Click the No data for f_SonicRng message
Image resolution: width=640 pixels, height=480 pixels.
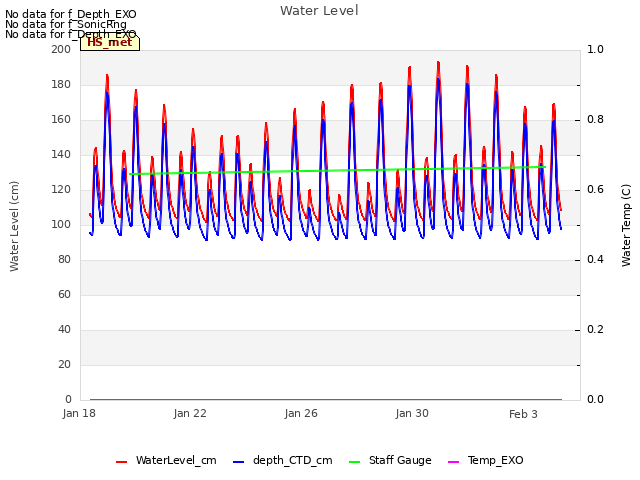tap(66, 24)
